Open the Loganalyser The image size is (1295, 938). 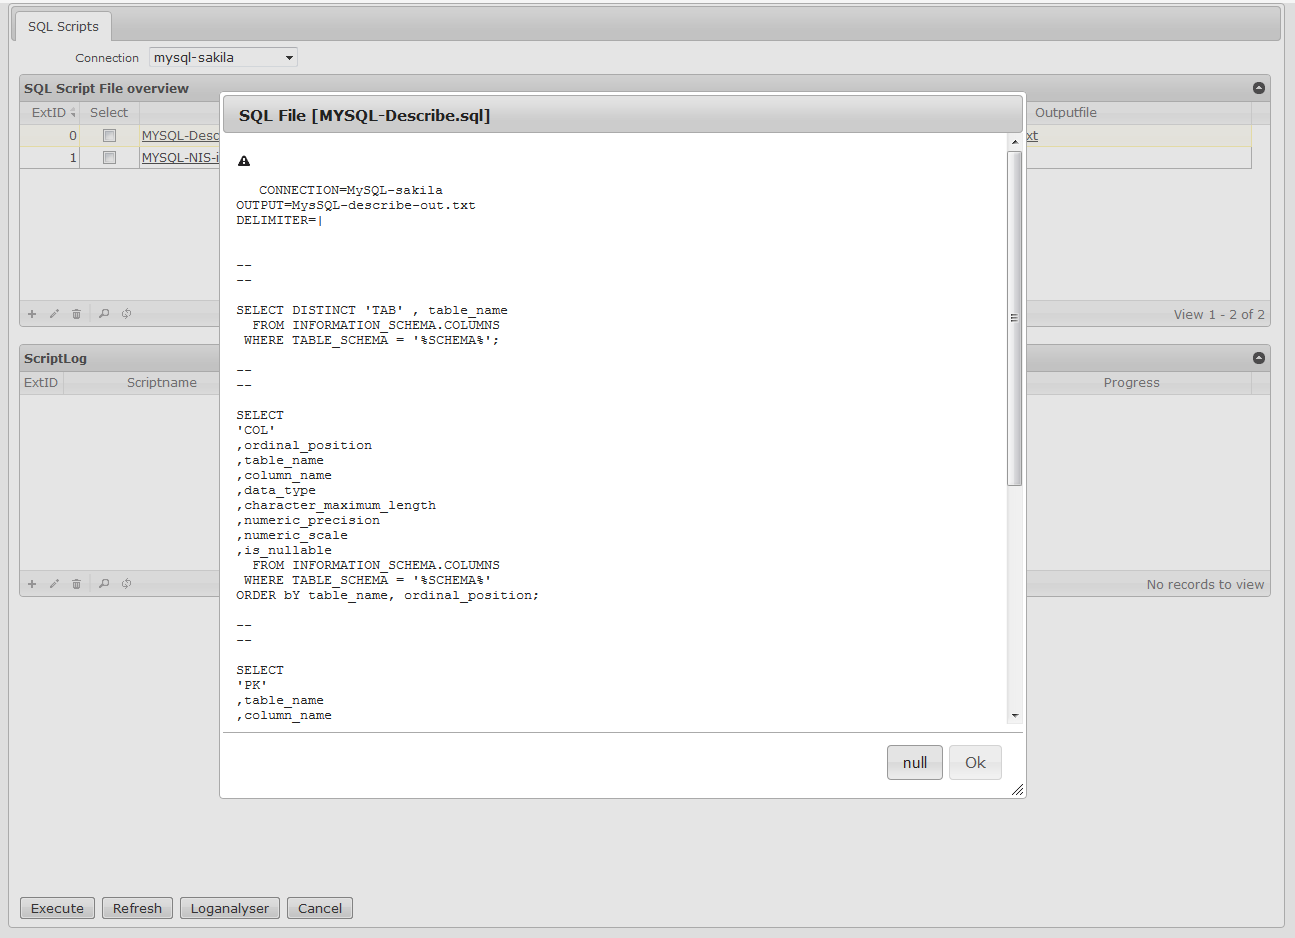click(x=229, y=908)
